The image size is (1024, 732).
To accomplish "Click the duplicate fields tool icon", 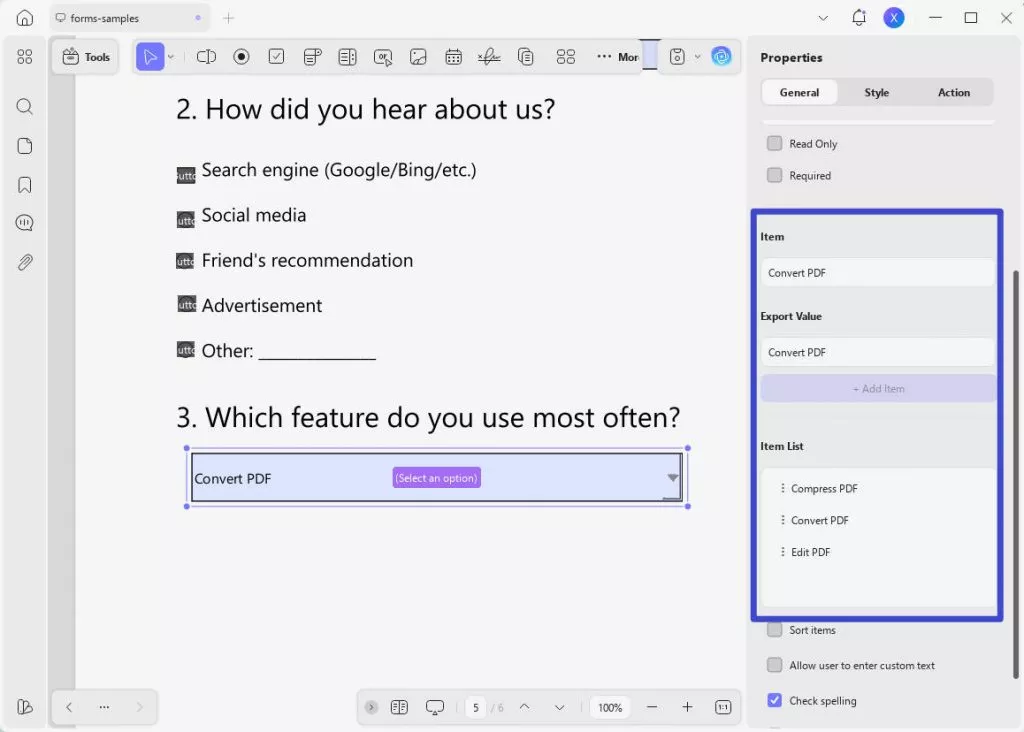I will pyautogui.click(x=526, y=57).
